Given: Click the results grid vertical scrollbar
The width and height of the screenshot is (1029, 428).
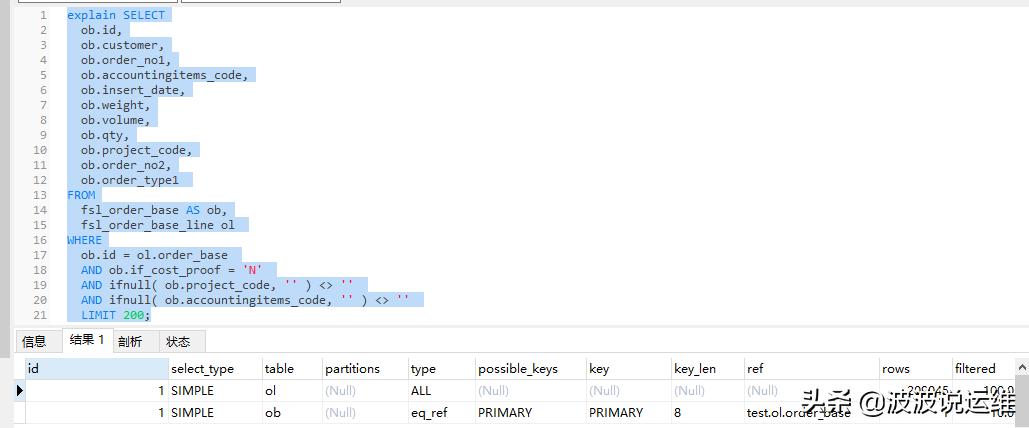Looking at the screenshot, I should pyautogui.click(x=1022, y=393).
